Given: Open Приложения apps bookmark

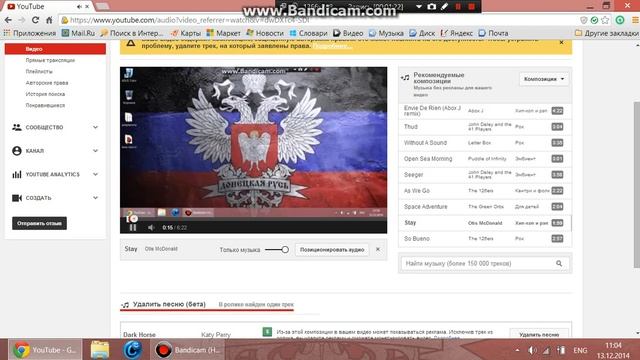Looking at the screenshot, I should [x=30, y=33].
